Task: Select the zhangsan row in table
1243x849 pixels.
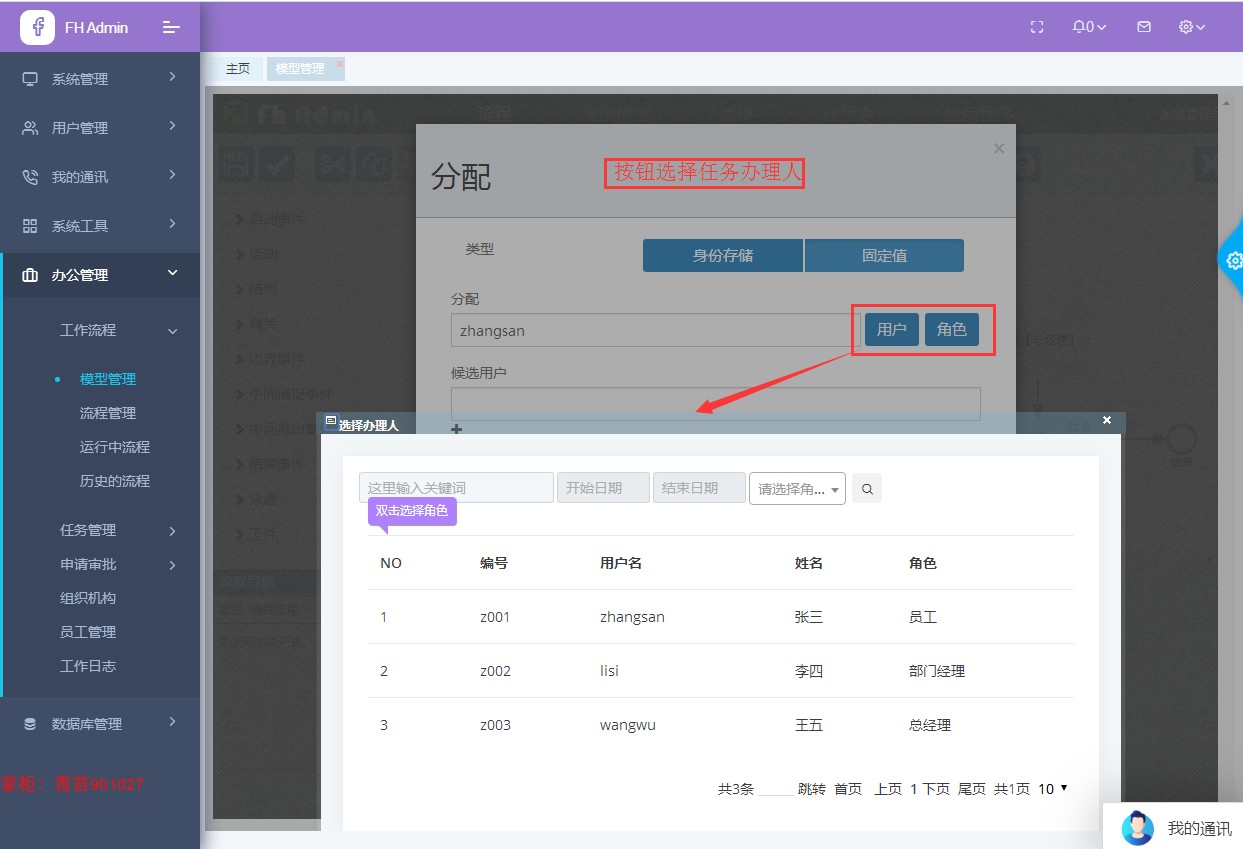Action: coord(632,617)
